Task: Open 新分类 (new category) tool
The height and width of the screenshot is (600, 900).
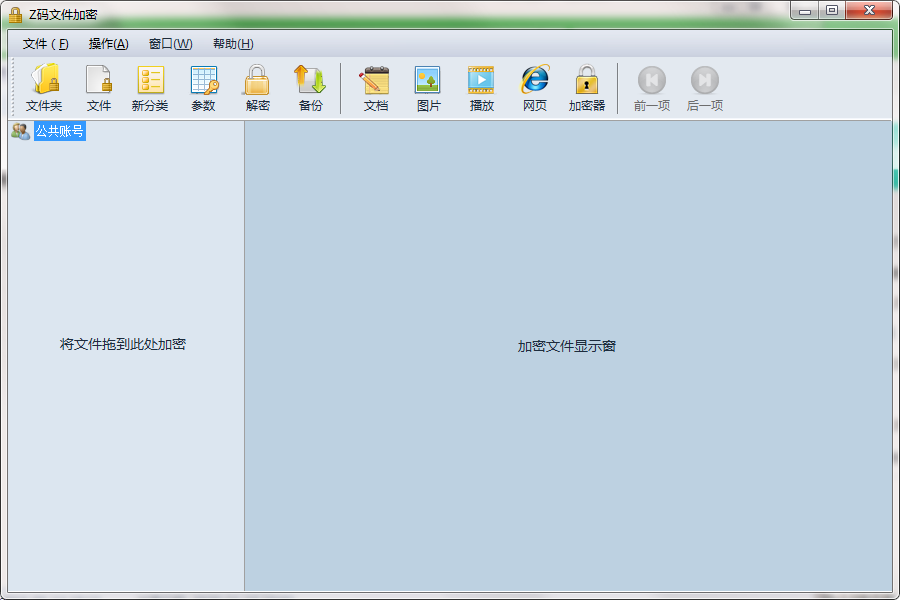Action: 150,88
